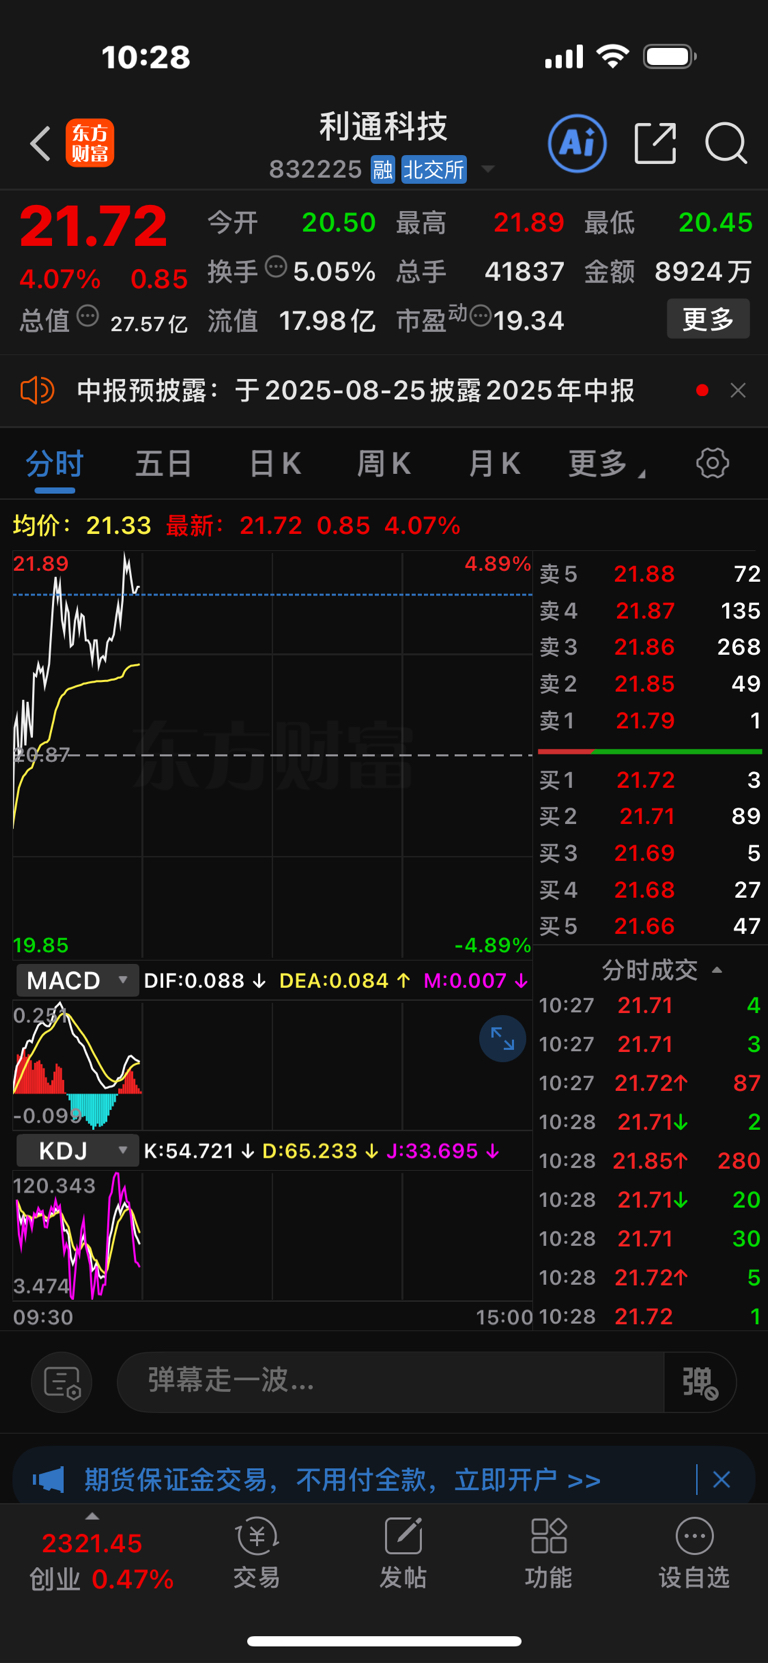
Task: Expand the stock code dropdown arrow
Action: (488, 169)
